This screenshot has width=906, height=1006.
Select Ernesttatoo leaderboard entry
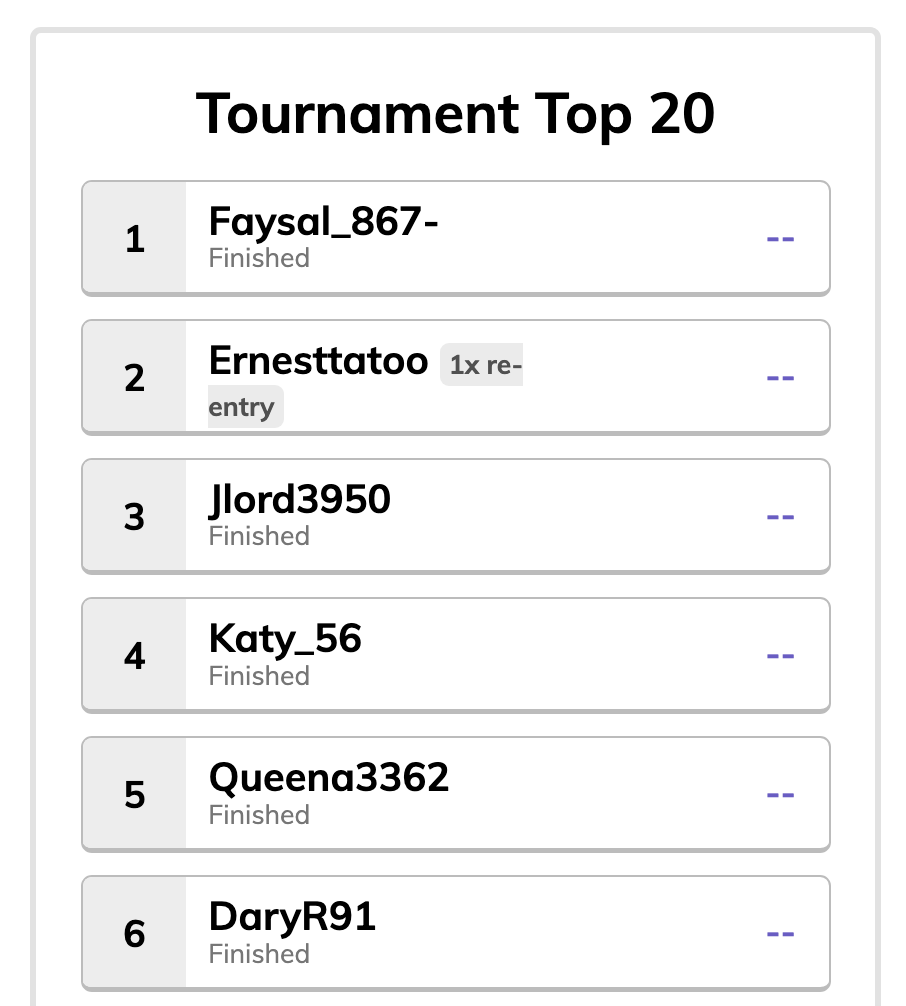[x=456, y=377]
